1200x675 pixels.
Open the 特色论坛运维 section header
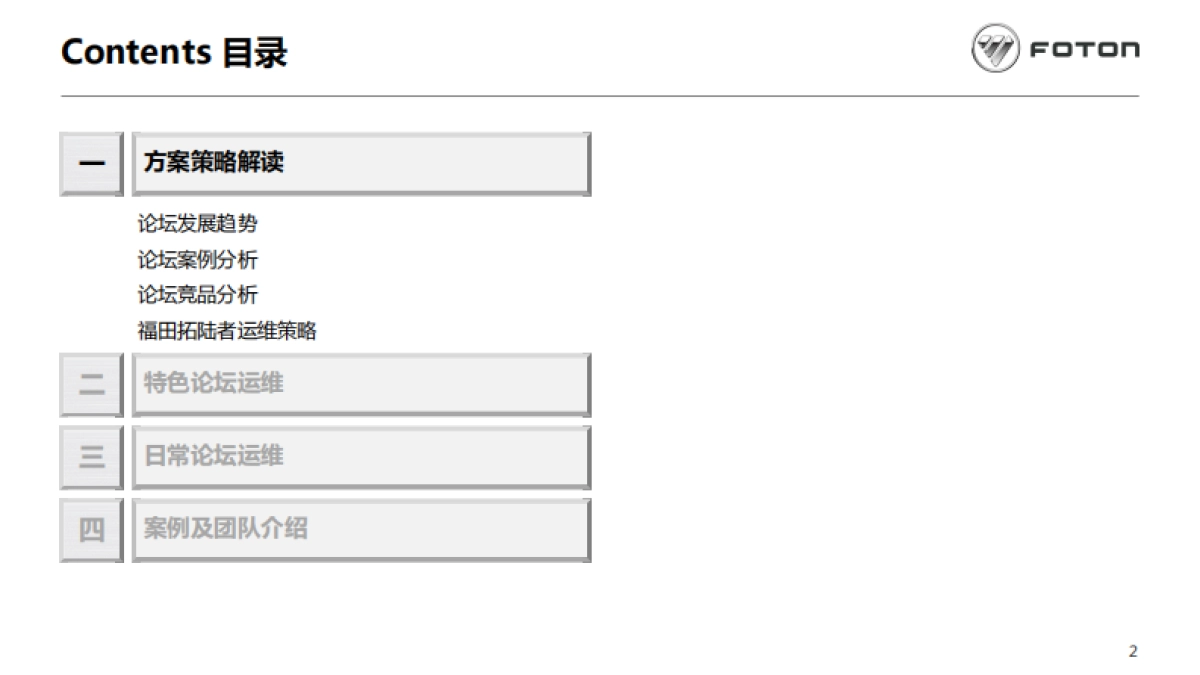point(214,383)
